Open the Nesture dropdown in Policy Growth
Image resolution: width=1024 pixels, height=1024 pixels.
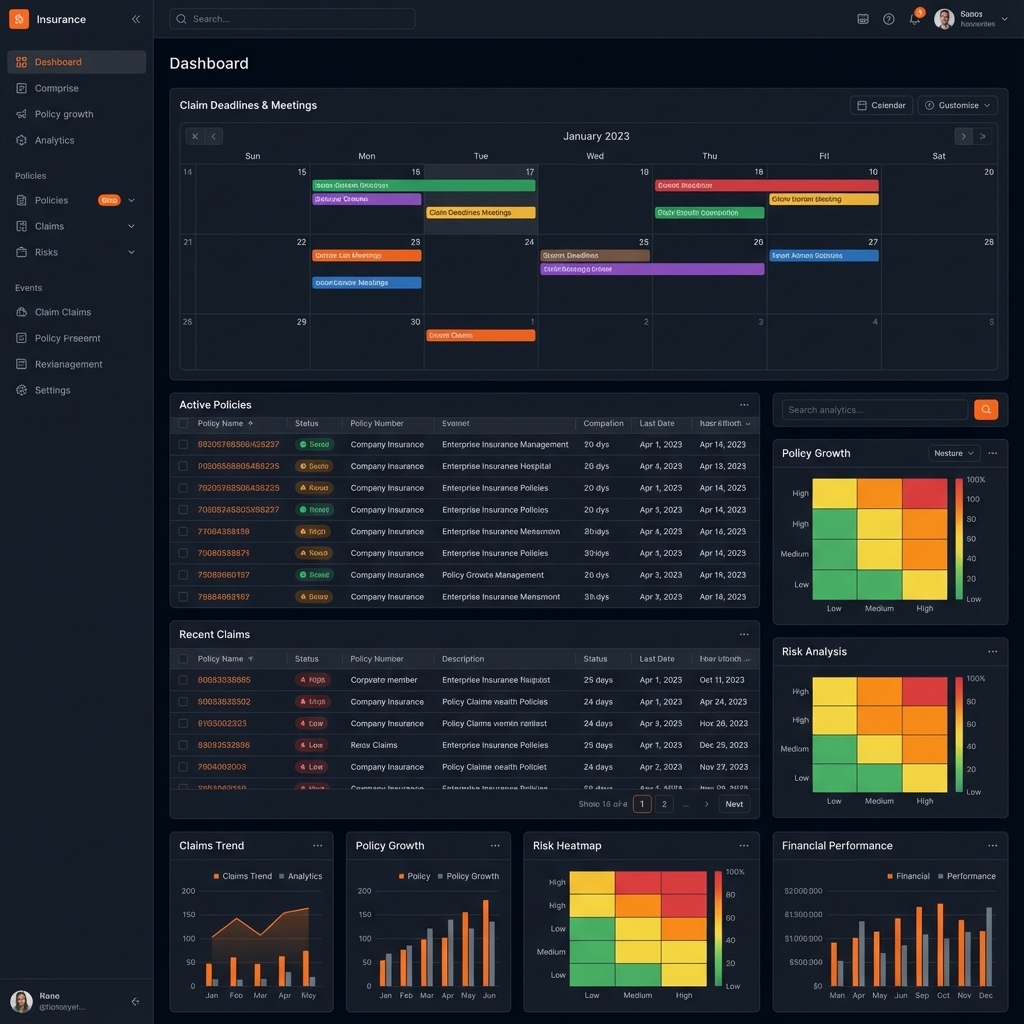click(x=954, y=453)
